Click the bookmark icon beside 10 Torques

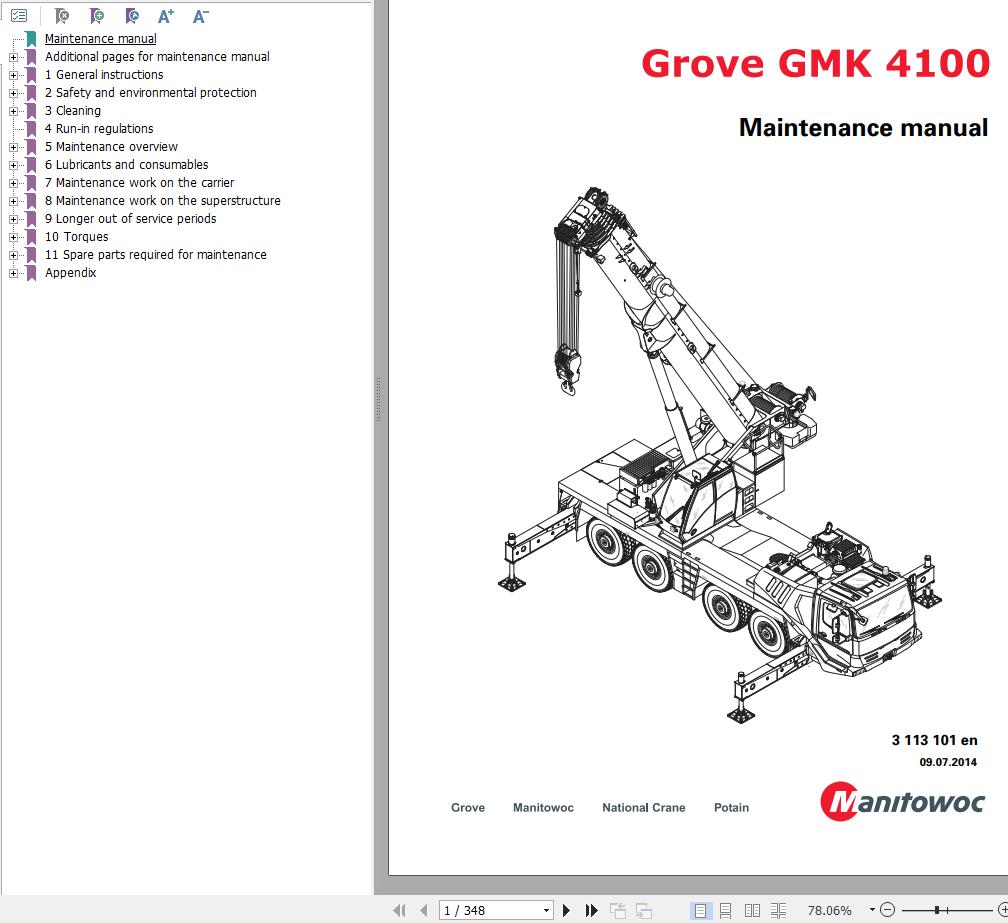(31, 237)
